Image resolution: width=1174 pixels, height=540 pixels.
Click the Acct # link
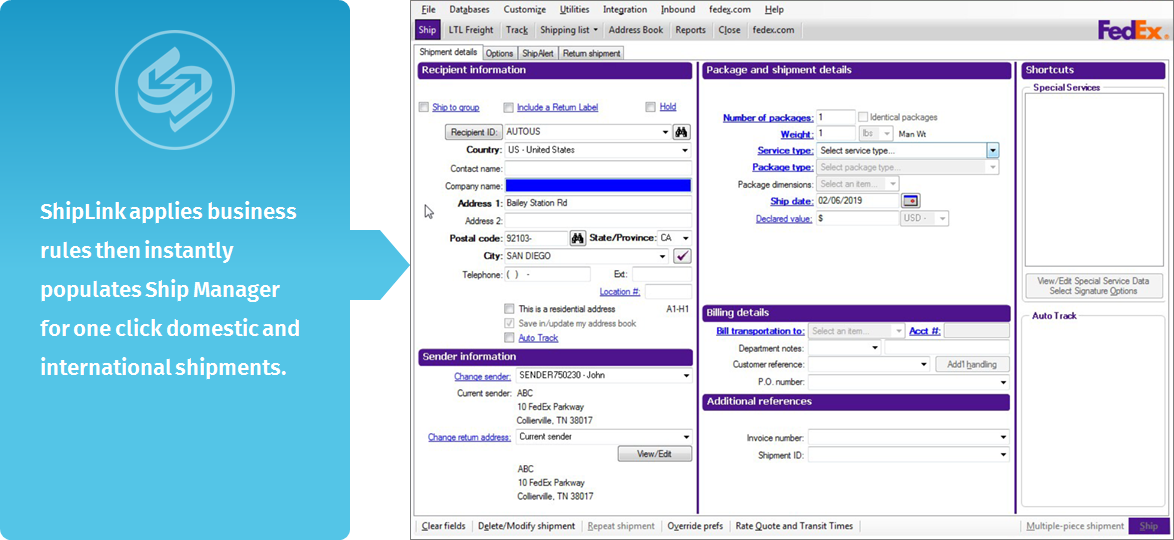(925, 331)
